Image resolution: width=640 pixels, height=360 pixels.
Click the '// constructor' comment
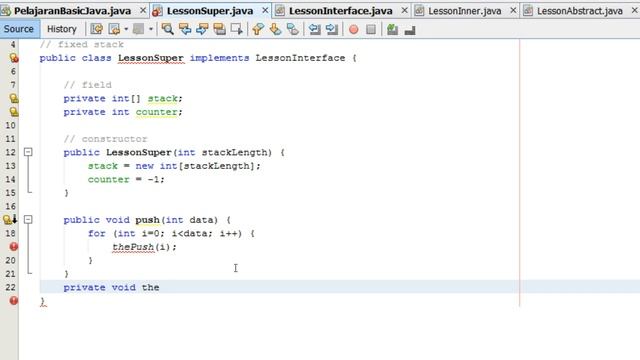coord(105,139)
